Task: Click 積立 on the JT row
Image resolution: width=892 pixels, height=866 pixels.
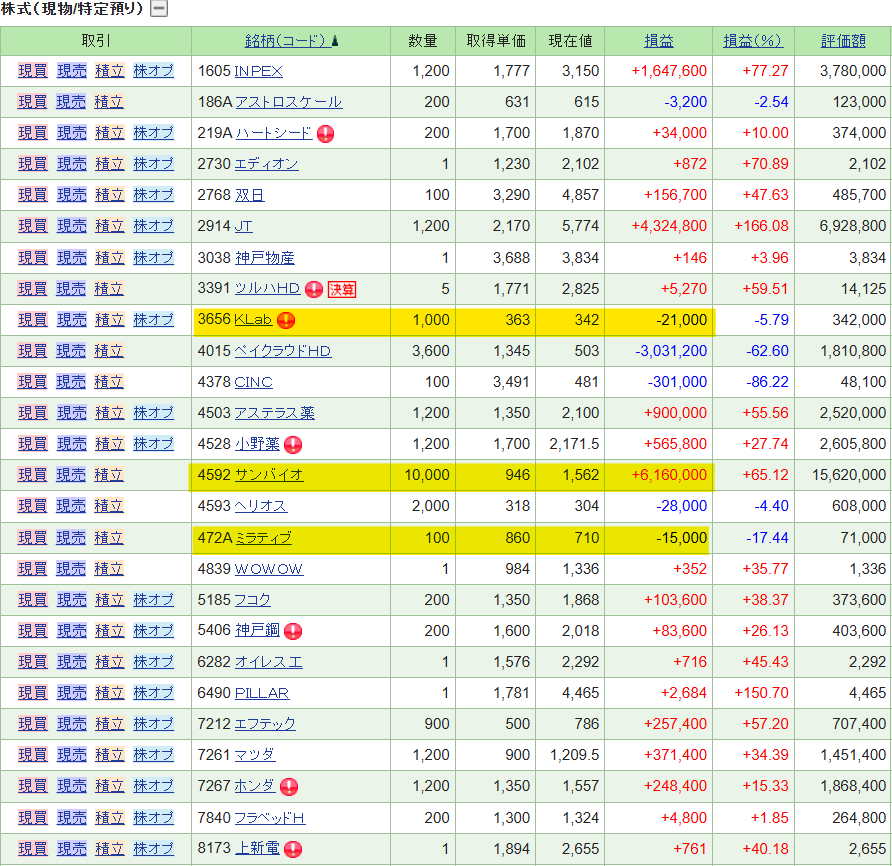Action: pyautogui.click(x=109, y=226)
